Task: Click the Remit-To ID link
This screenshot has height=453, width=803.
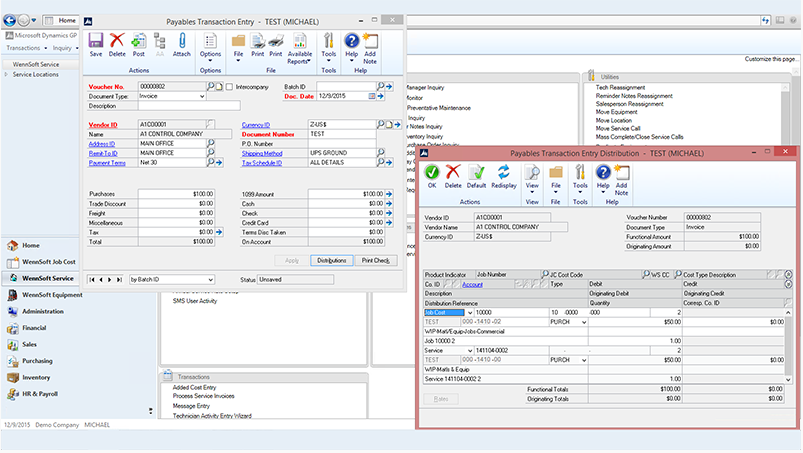Action: point(103,154)
